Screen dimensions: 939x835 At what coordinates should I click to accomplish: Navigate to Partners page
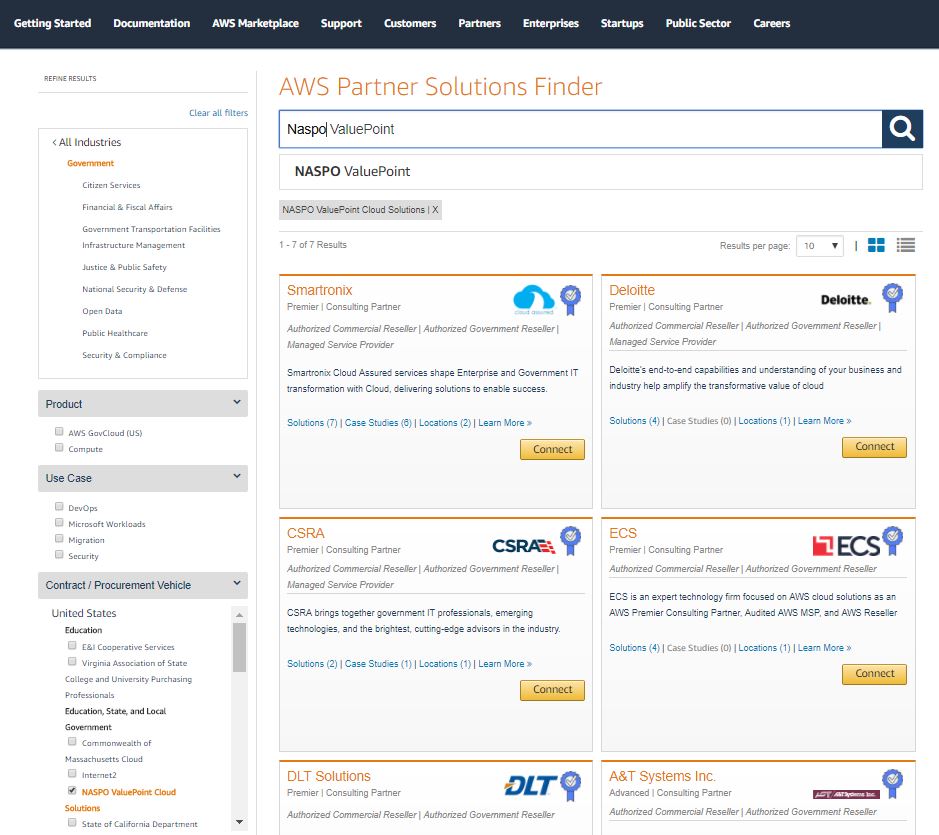[480, 23]
